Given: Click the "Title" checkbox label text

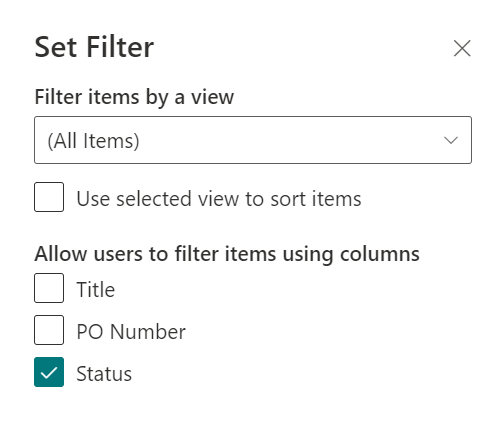Looking at the screenshot, I should point(96,289).
